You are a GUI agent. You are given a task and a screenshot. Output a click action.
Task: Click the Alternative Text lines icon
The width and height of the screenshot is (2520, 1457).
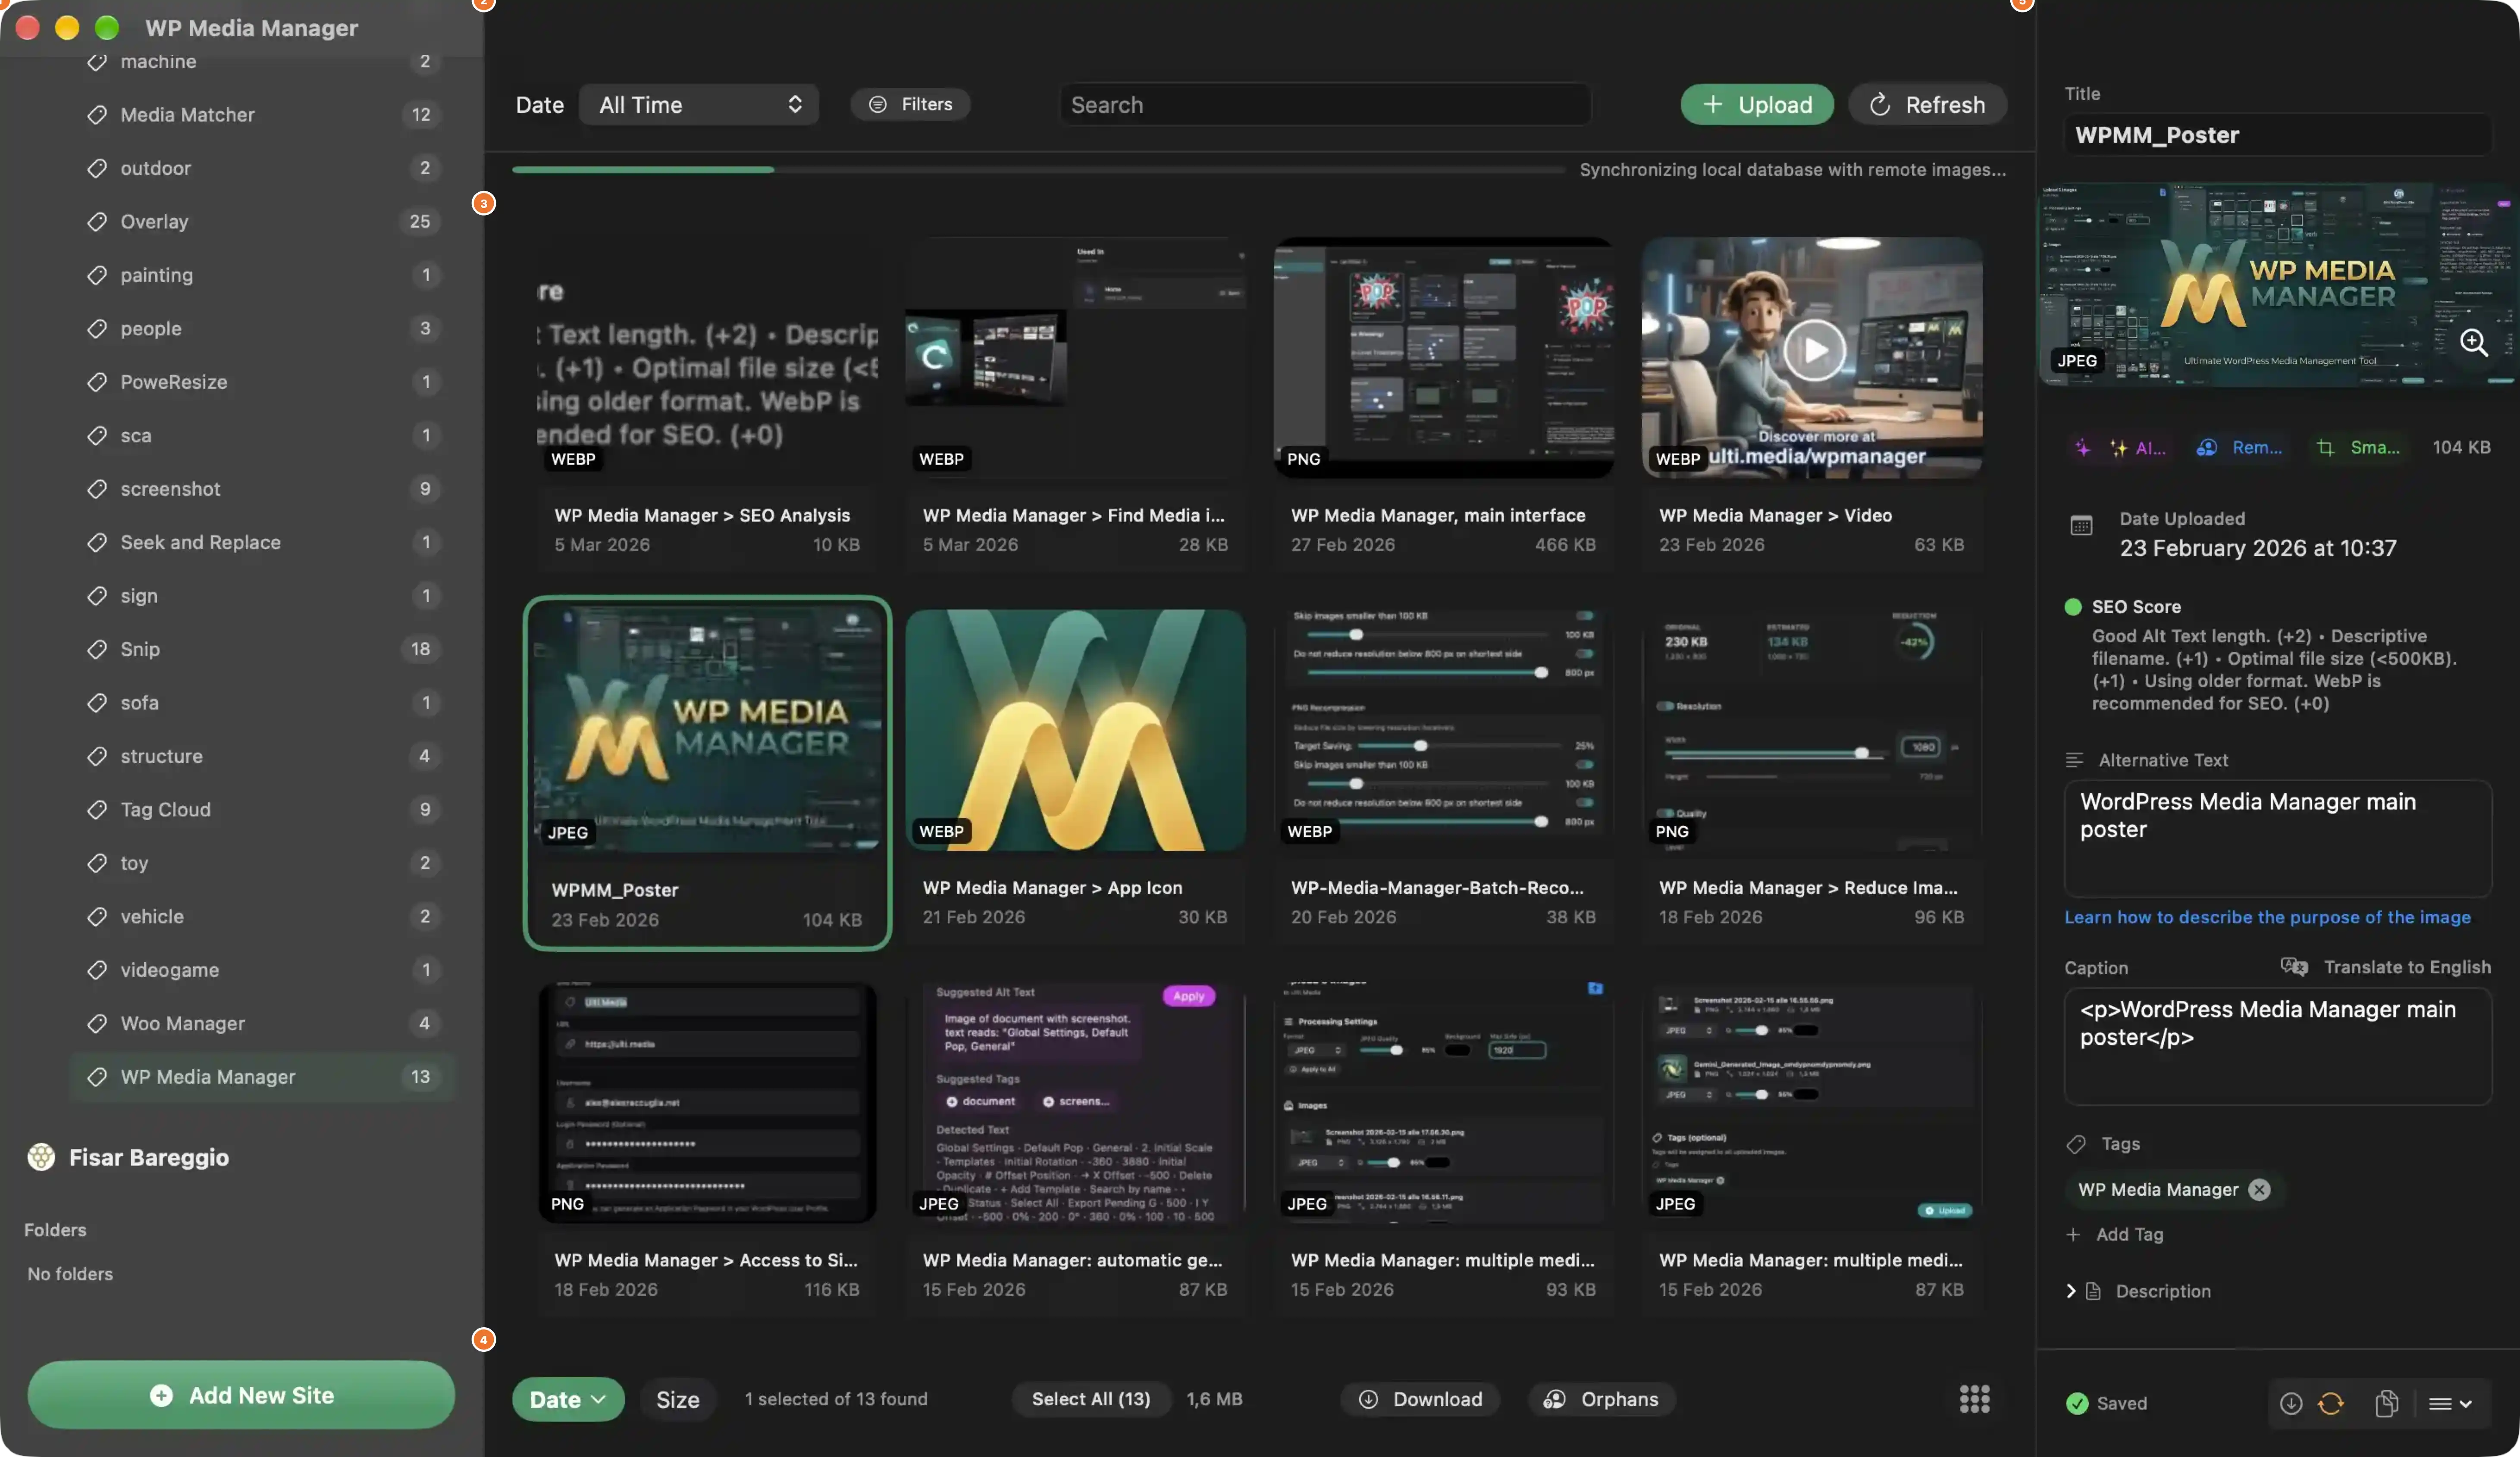click(2075, 760)
